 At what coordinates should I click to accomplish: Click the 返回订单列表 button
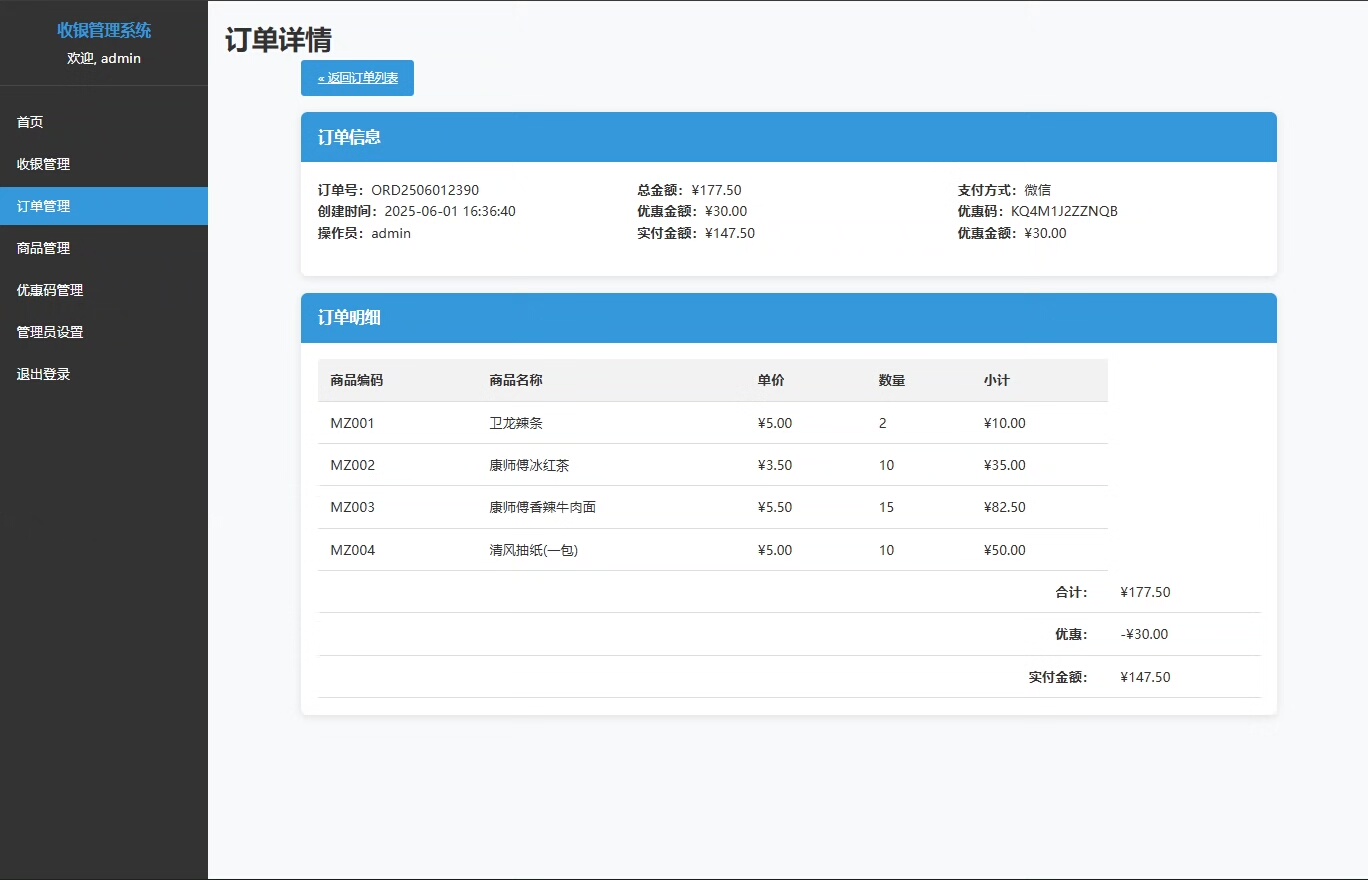[357, 78]
